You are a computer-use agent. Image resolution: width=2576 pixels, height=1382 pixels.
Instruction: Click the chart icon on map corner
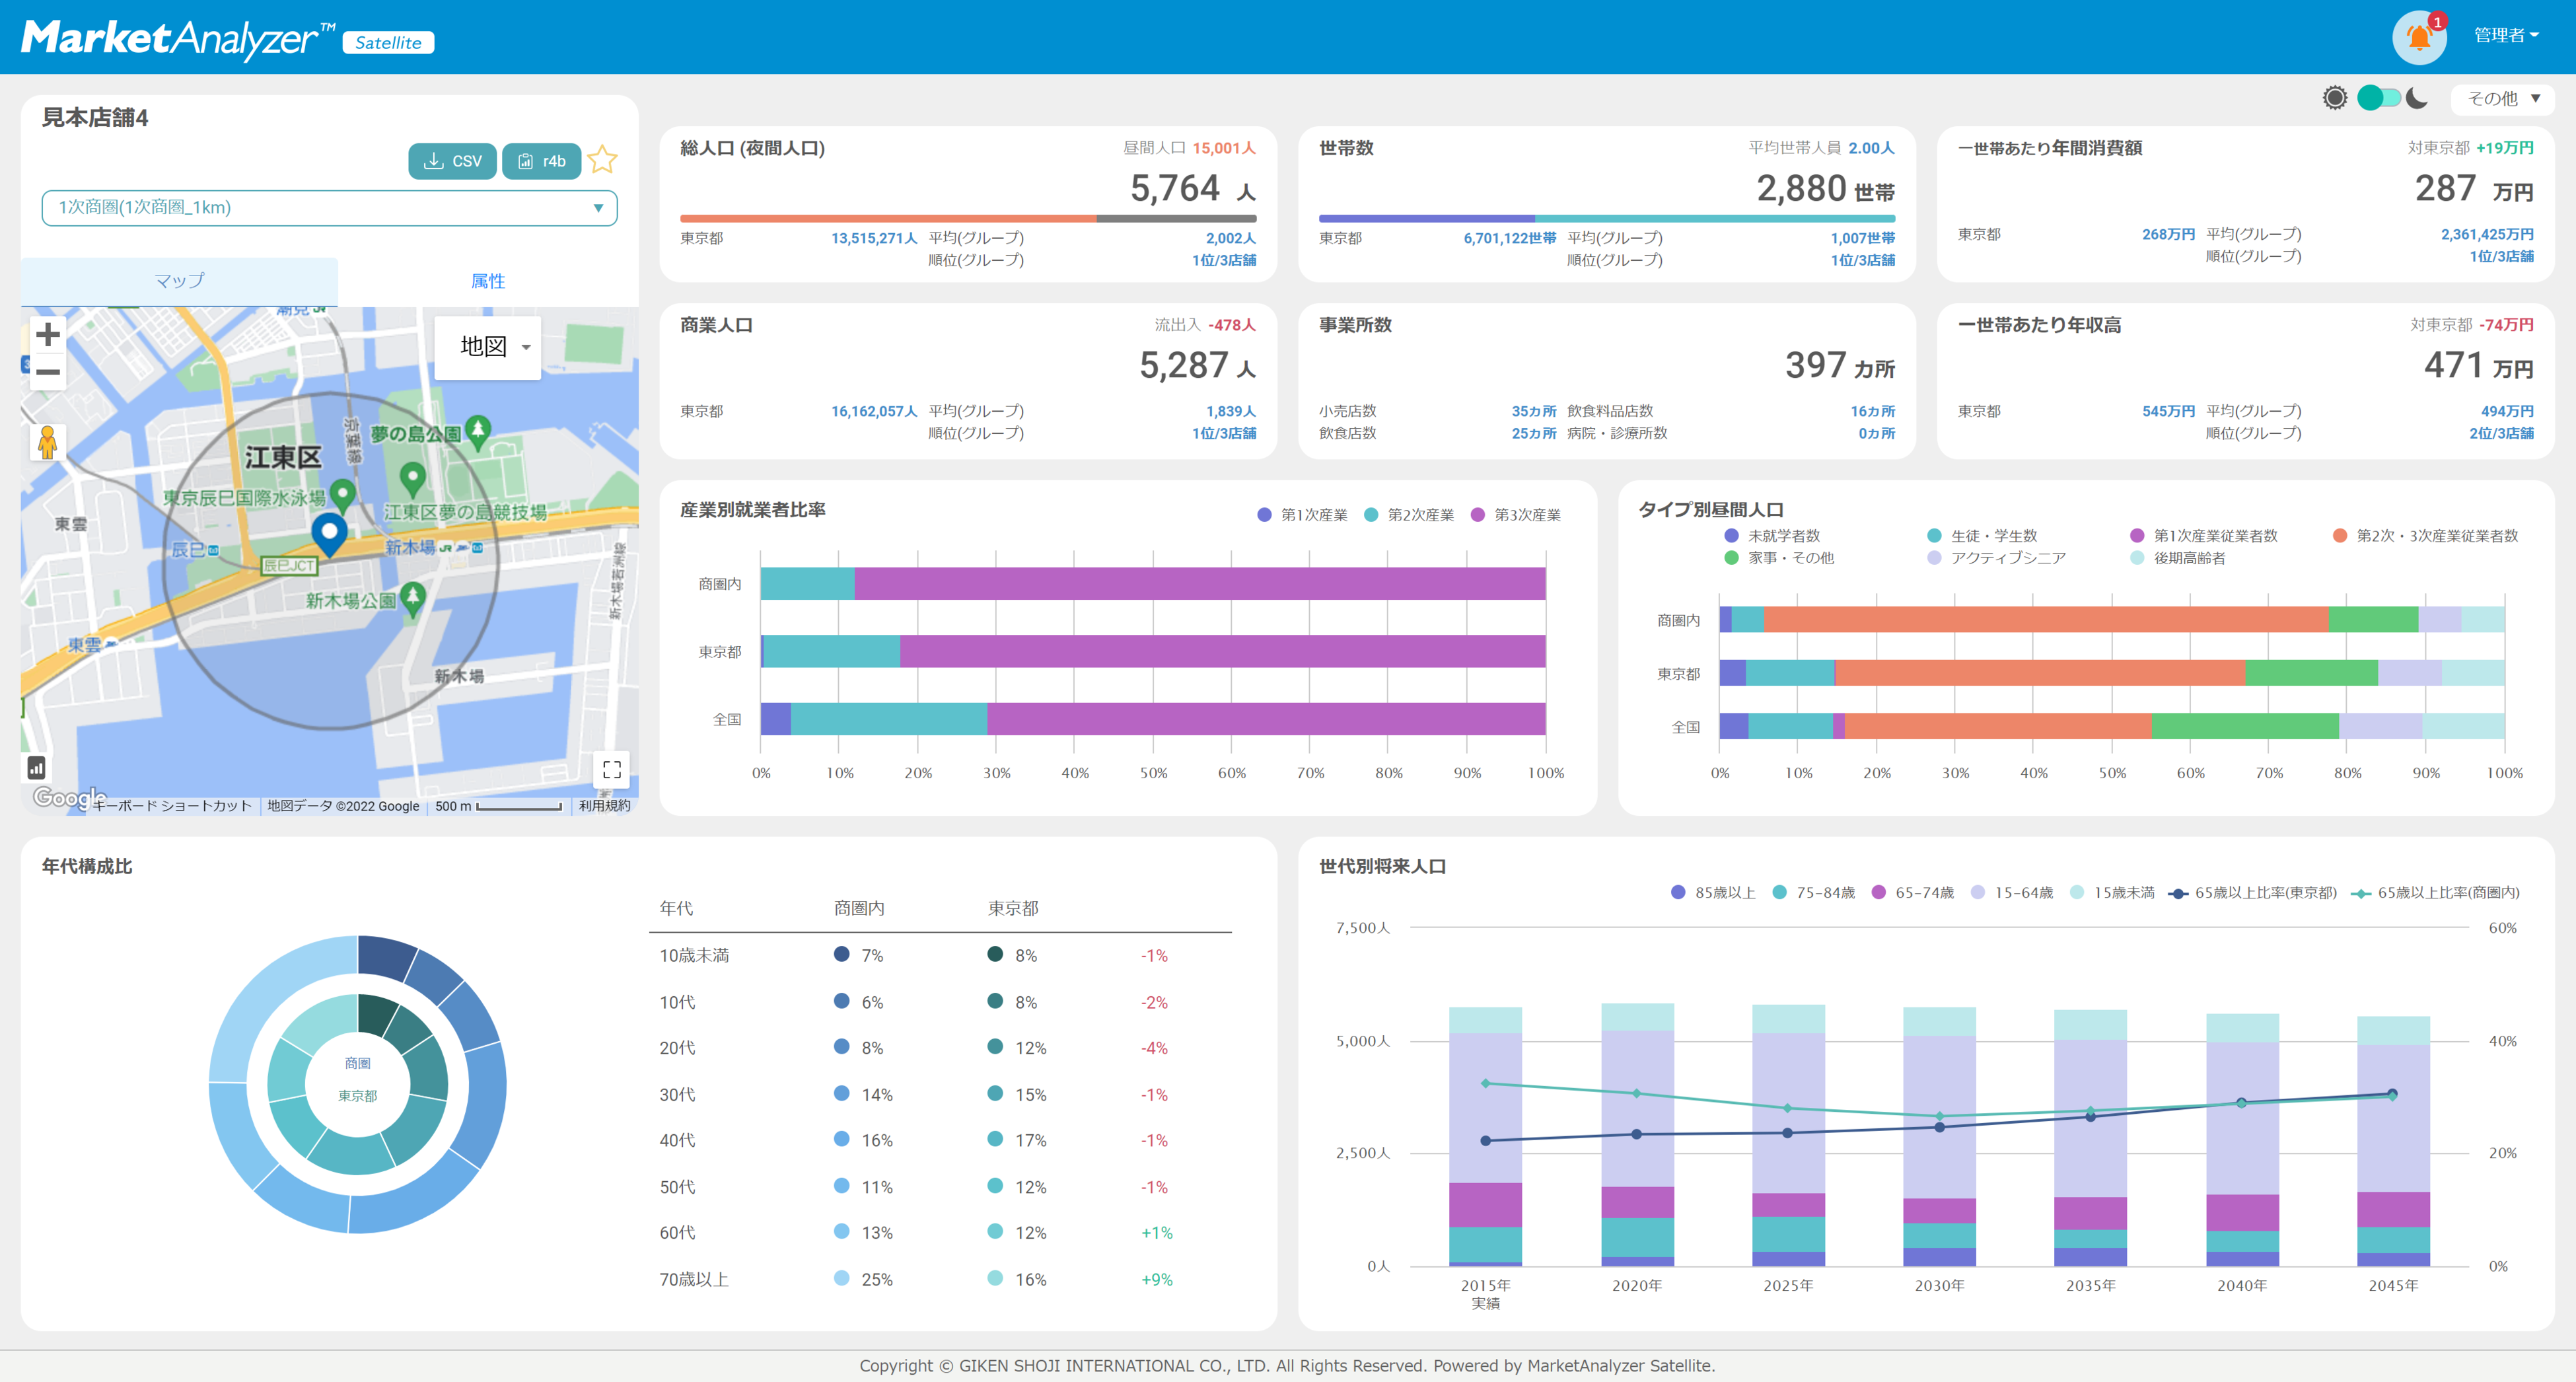(x=36, y=768)
